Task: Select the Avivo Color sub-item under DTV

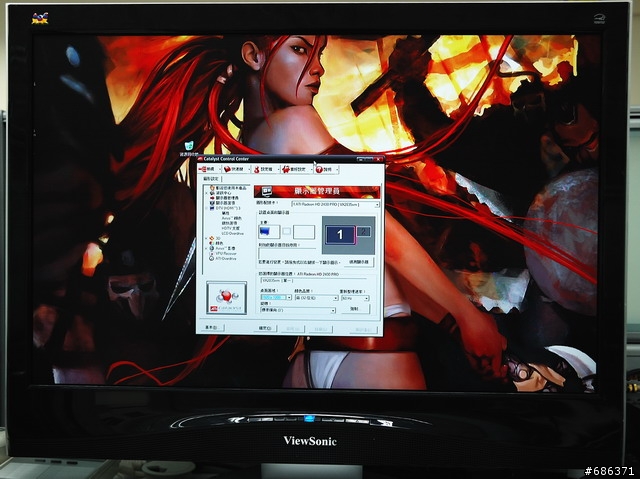Action: [231, 218]
